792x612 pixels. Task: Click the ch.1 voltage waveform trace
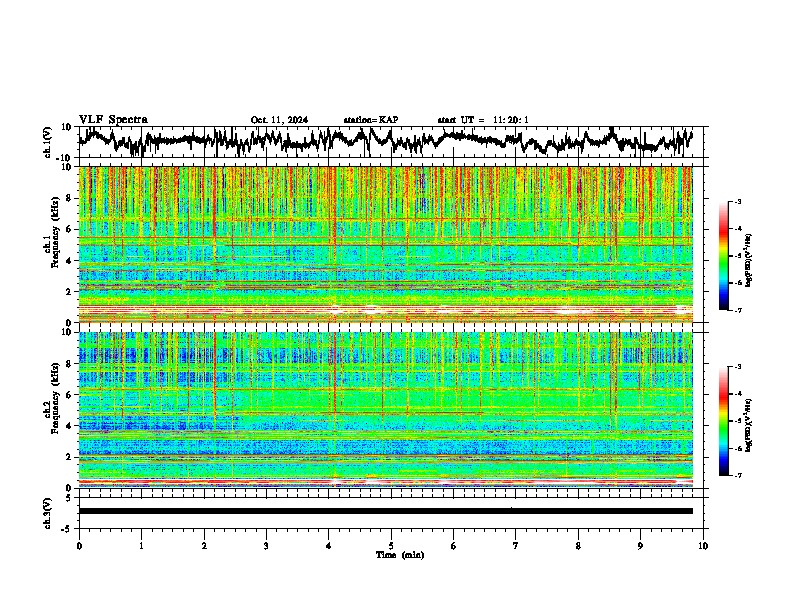point(386,140)
